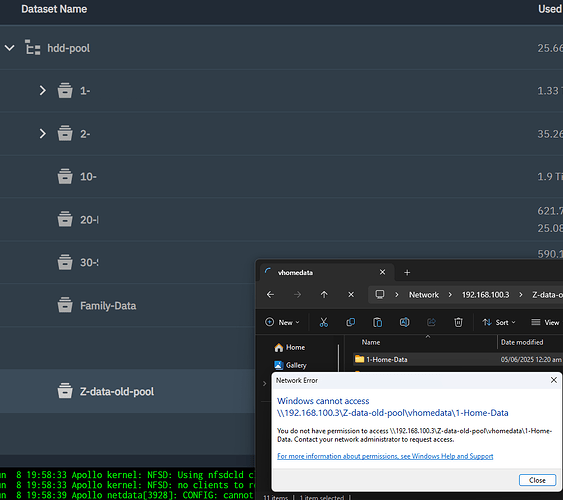Click the Copy icon in Explorer toolbar
Image resolution: width=563 pixels, height=500 pixels.
click(350, 322)
